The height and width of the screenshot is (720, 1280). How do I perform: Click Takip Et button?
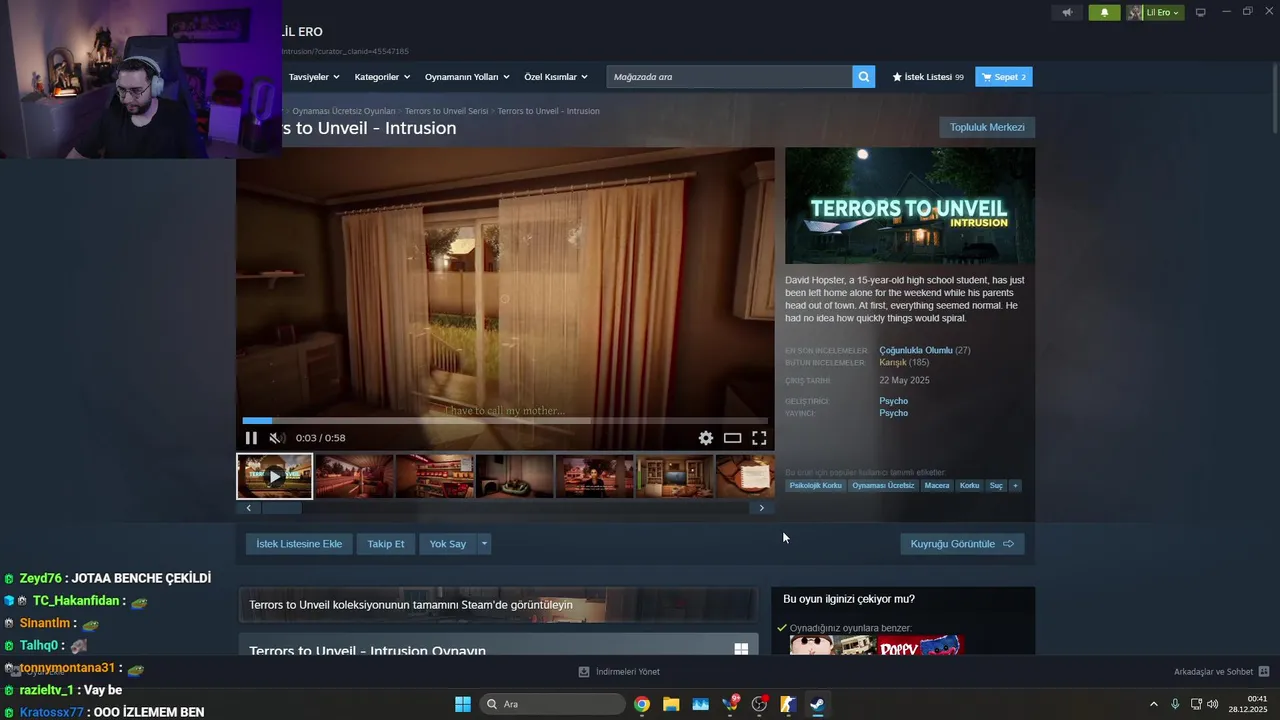386,544
